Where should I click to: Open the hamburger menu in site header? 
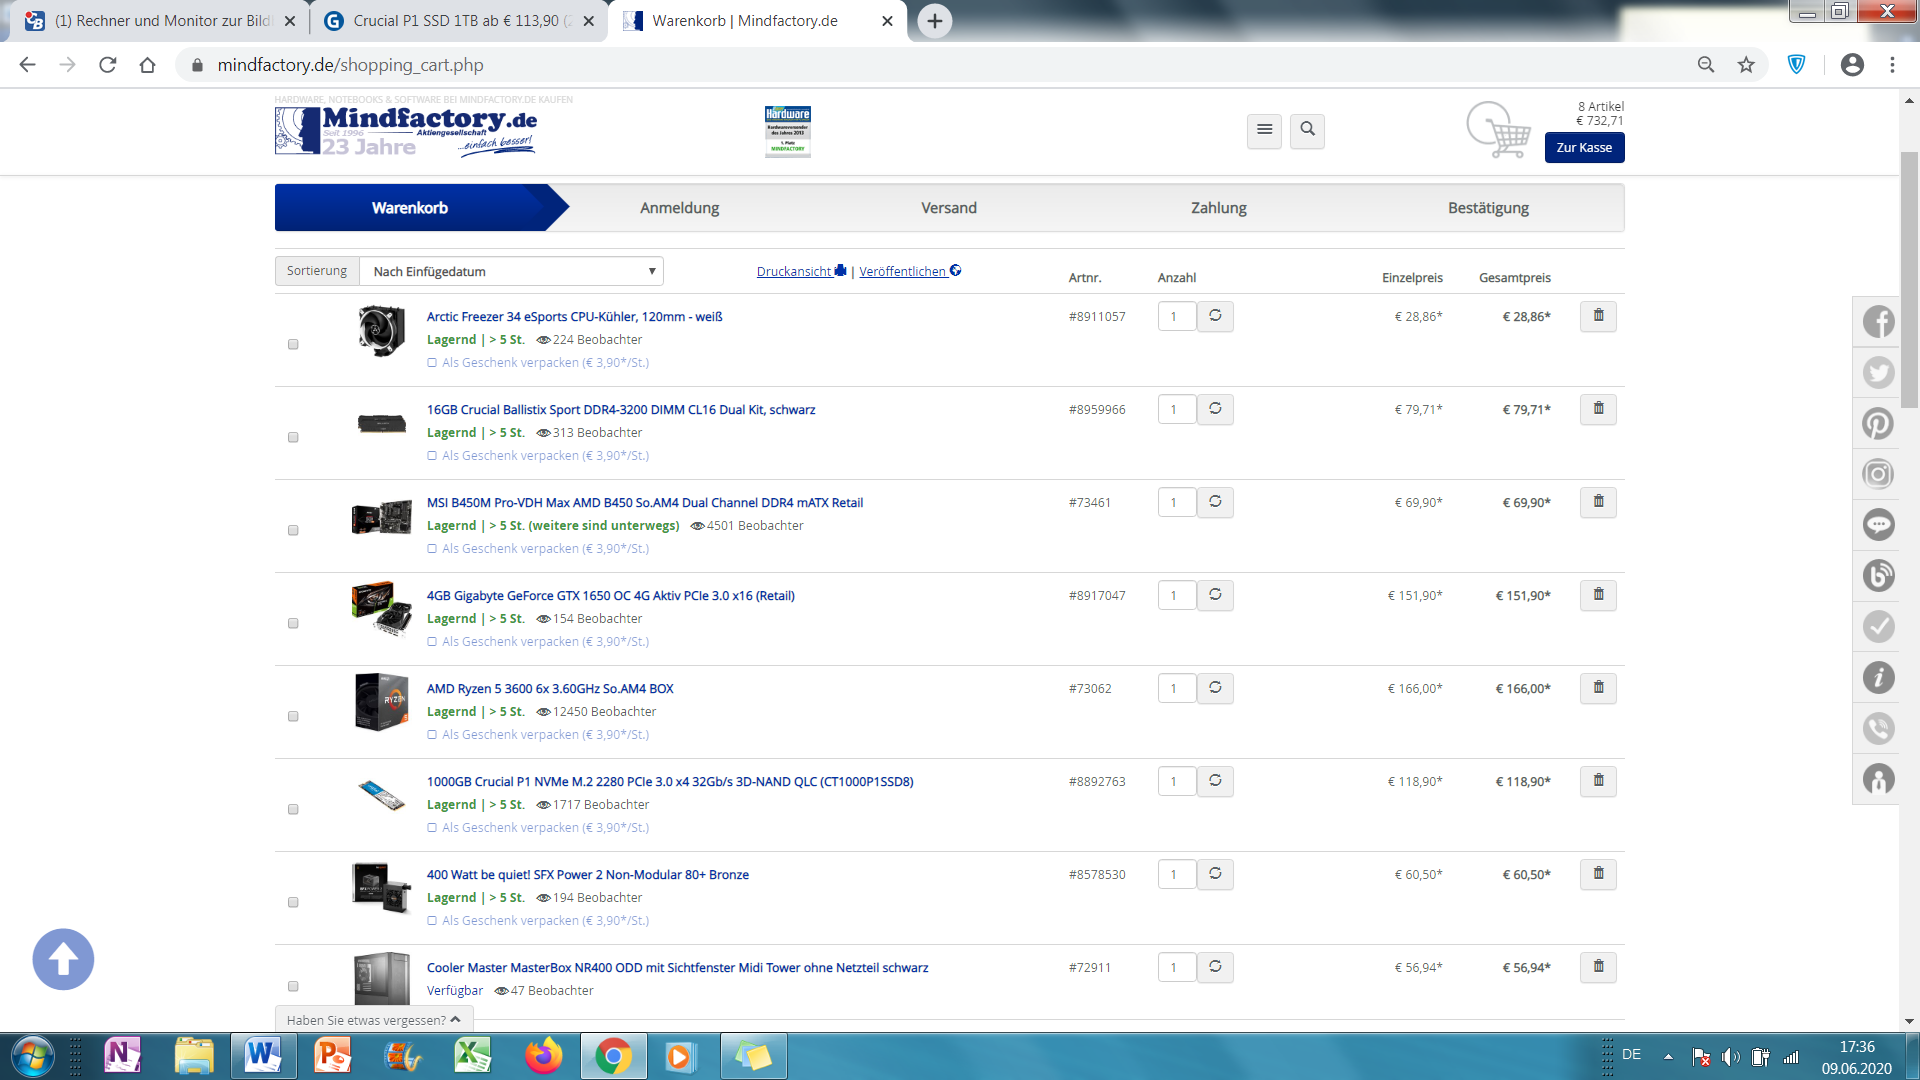(x=1264, y=130)
